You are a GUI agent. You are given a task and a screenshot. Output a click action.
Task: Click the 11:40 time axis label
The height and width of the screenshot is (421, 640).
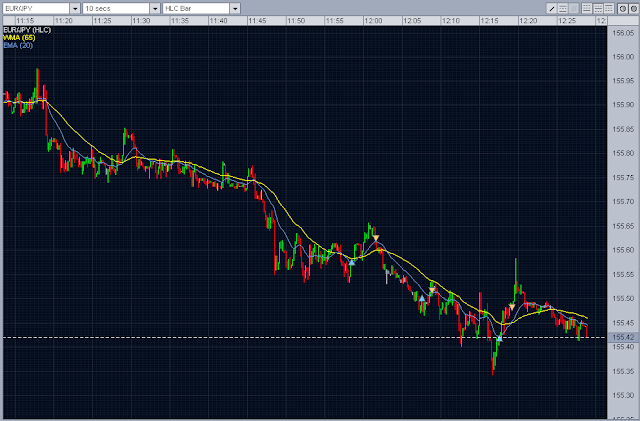pyautogui.click(x=218, y=21)
